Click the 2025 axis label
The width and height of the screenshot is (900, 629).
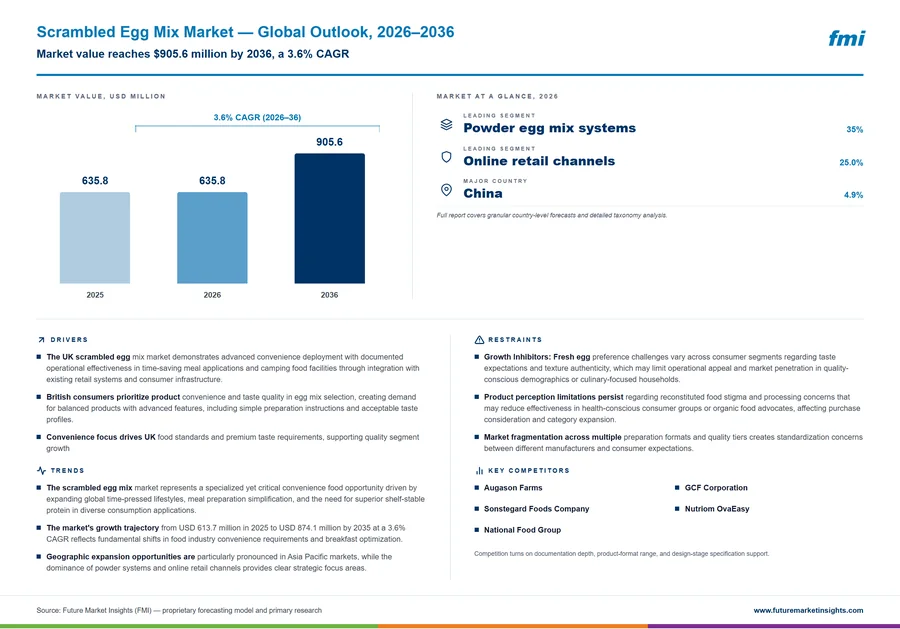point(95,295)
